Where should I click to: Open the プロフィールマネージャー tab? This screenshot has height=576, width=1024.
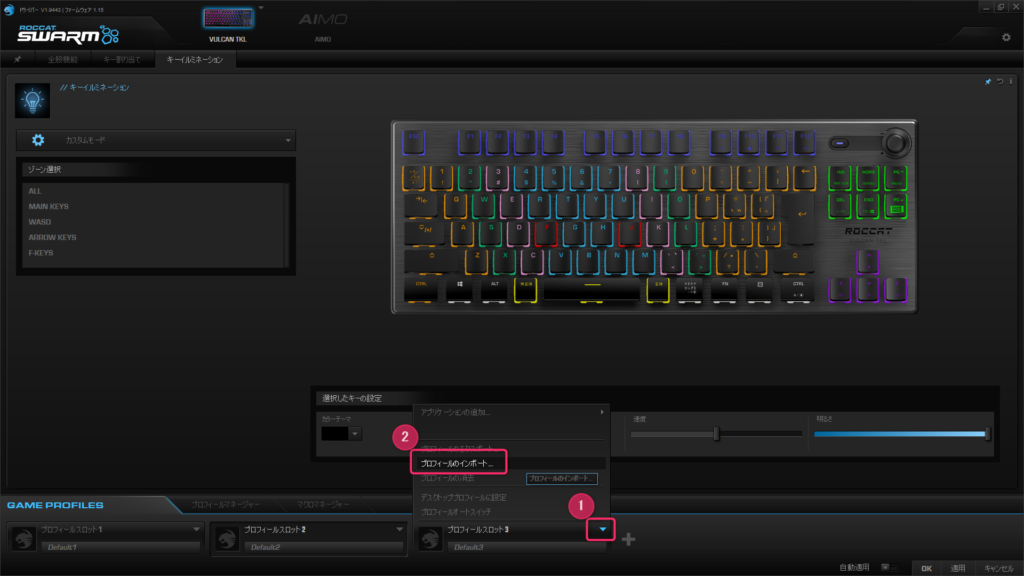(225, 504)
